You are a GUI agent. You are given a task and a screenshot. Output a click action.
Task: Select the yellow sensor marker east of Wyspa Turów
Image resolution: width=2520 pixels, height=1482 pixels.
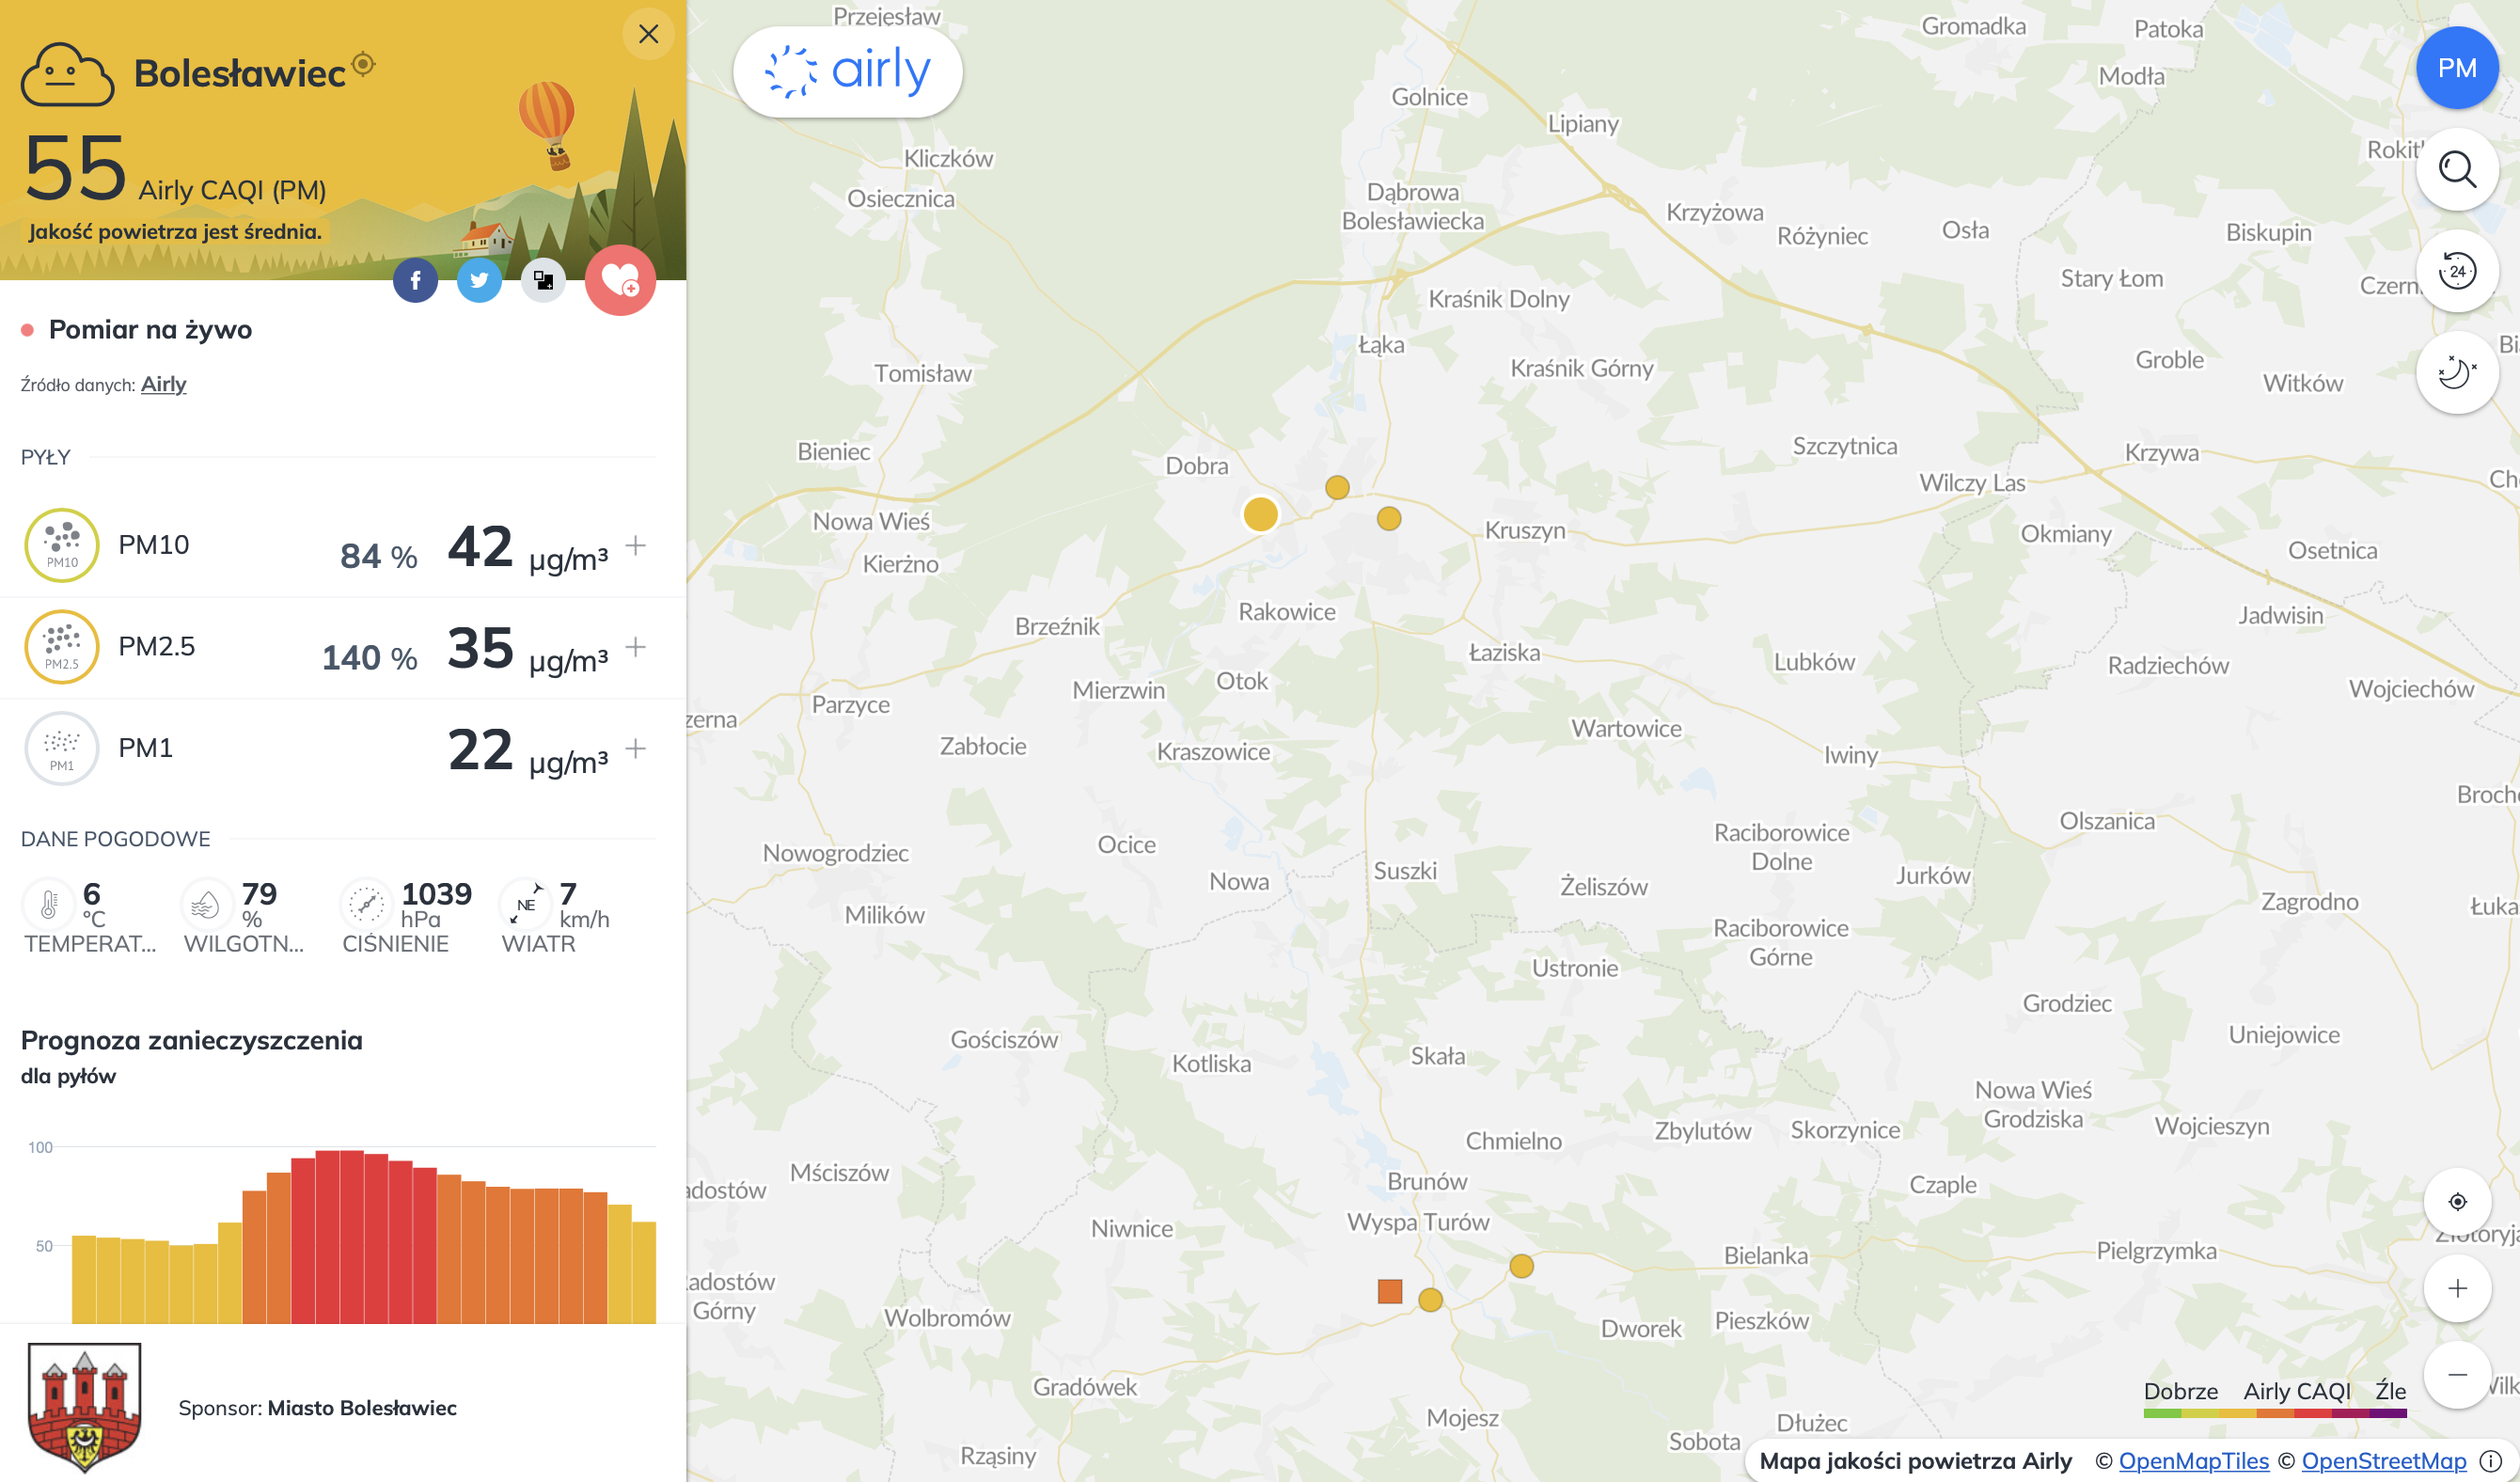1521,1266
